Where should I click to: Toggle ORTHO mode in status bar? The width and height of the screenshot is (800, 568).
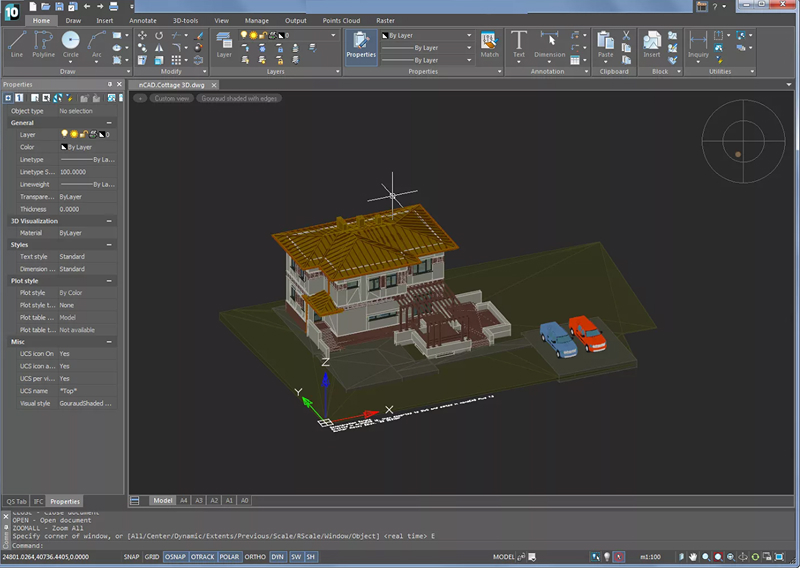tap(255, 556)
